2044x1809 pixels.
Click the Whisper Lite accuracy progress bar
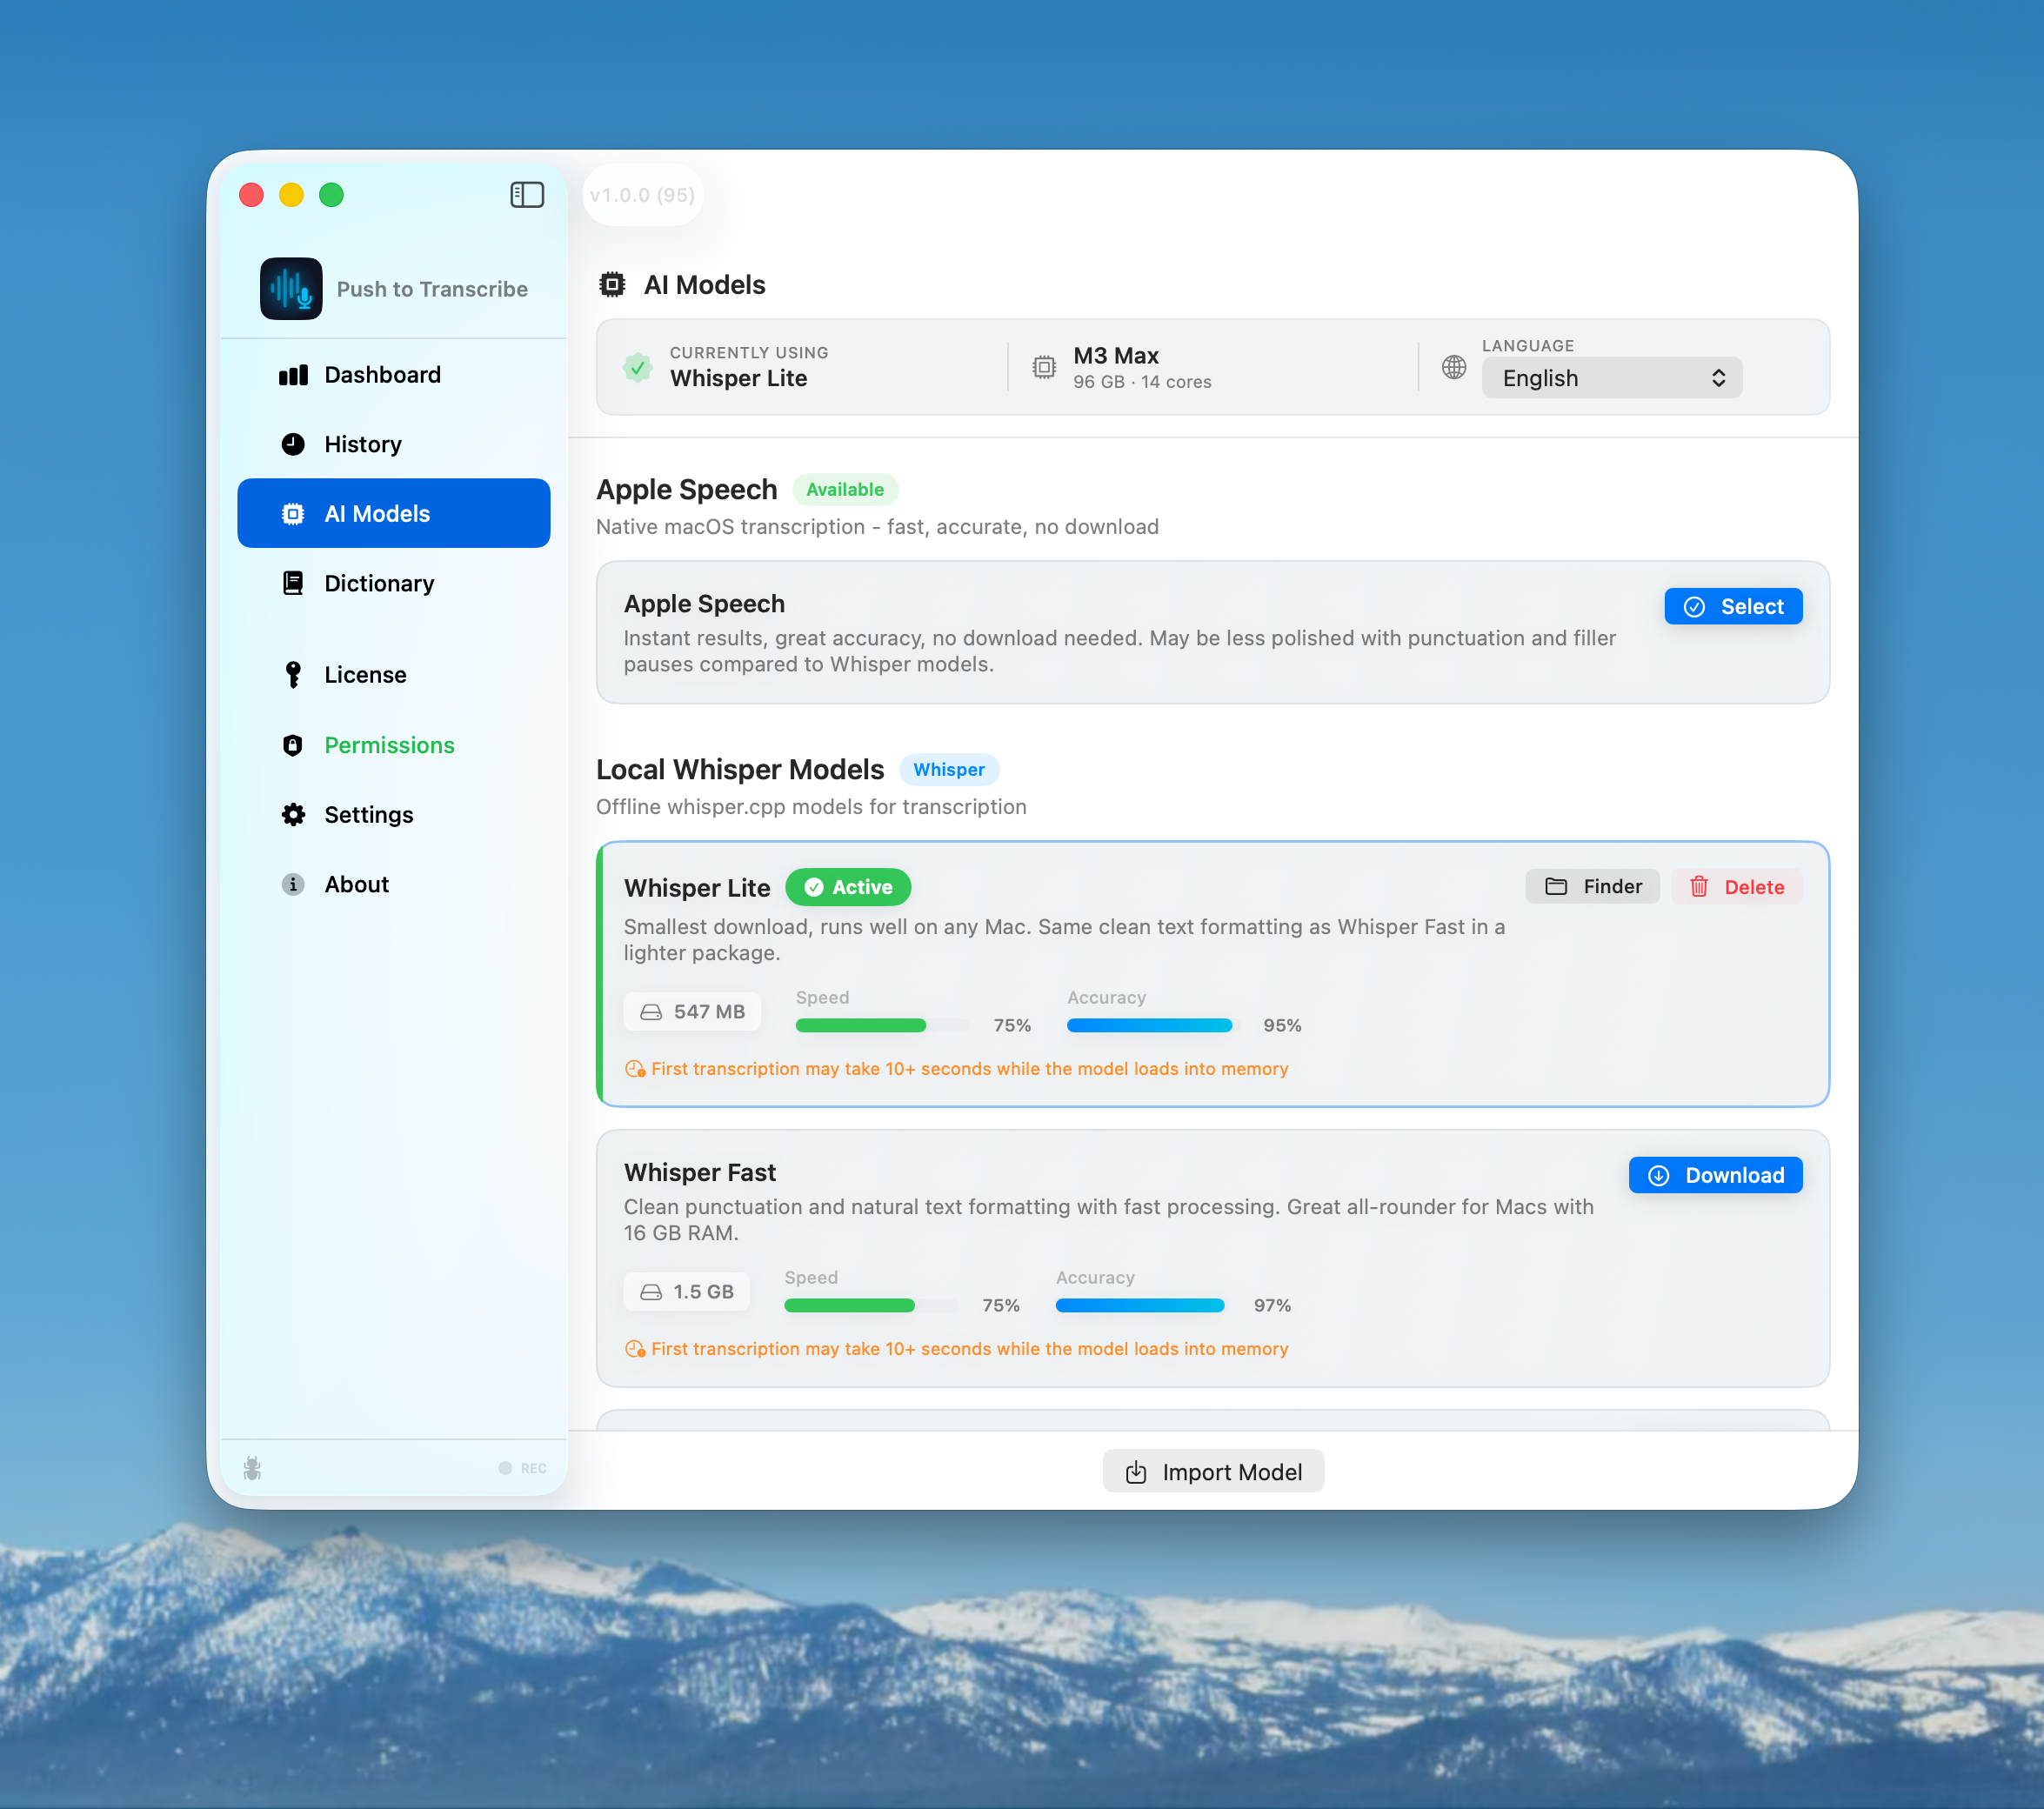click(x=1149, y=1025)
